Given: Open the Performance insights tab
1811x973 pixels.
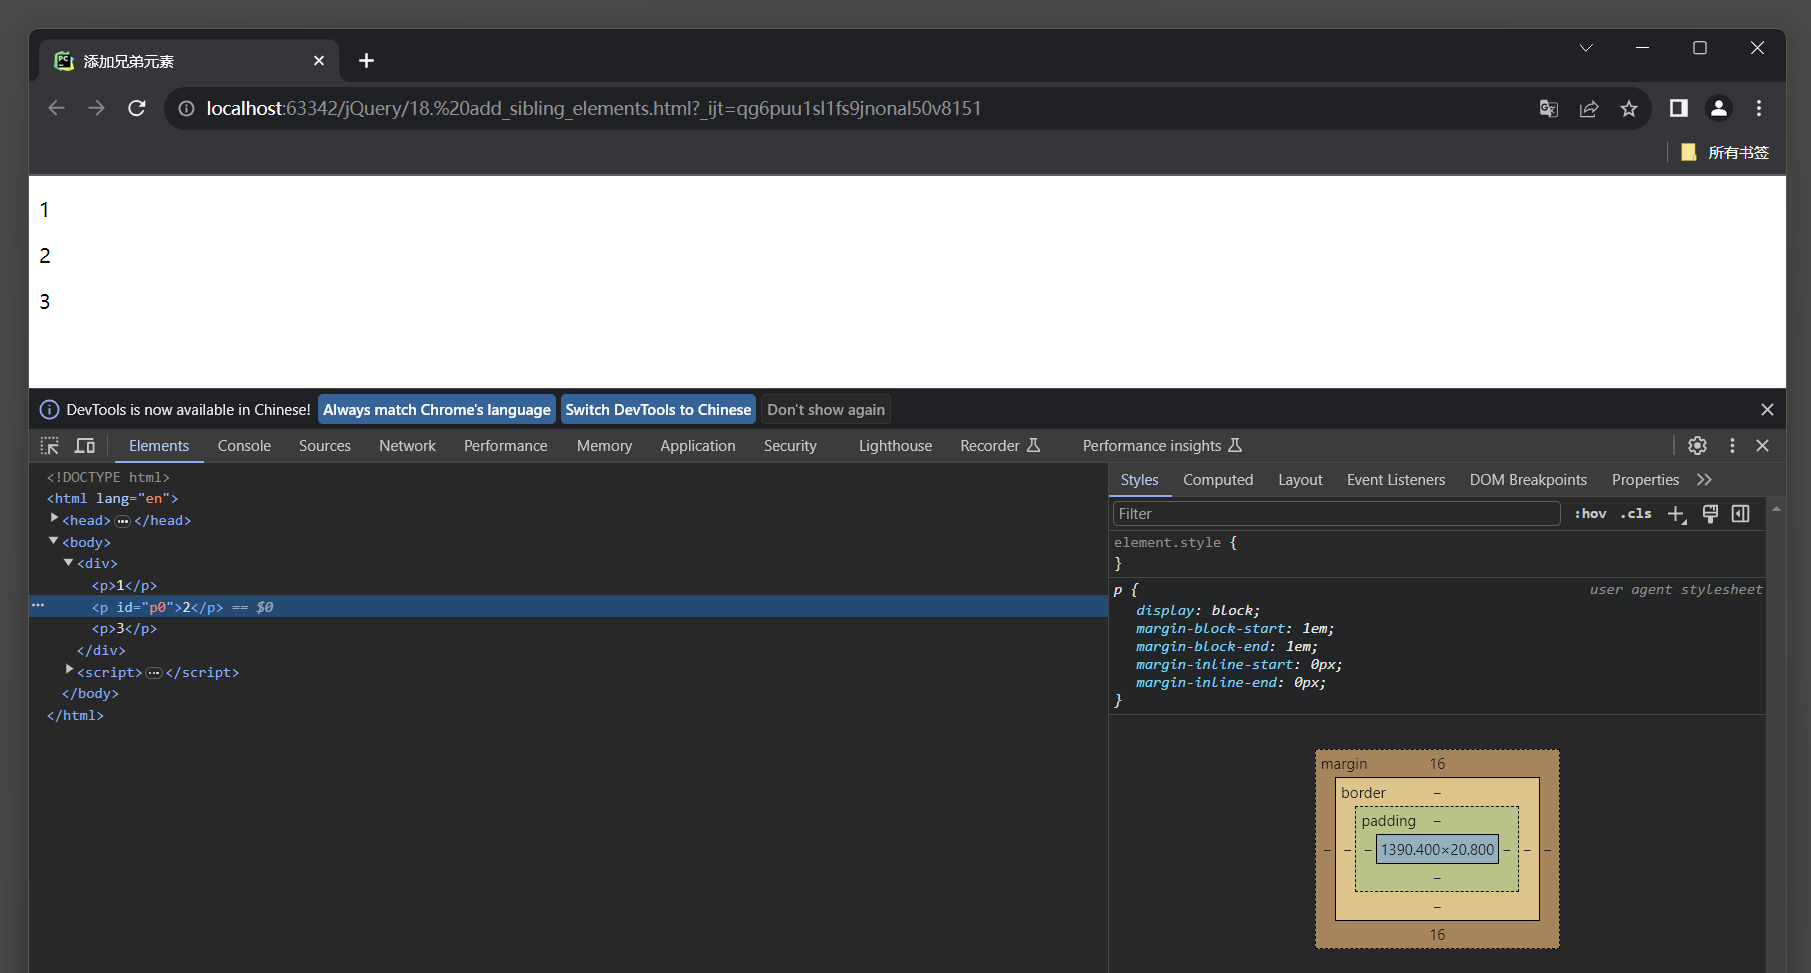Looking at the screenshot, I should tap(1162, 446).
